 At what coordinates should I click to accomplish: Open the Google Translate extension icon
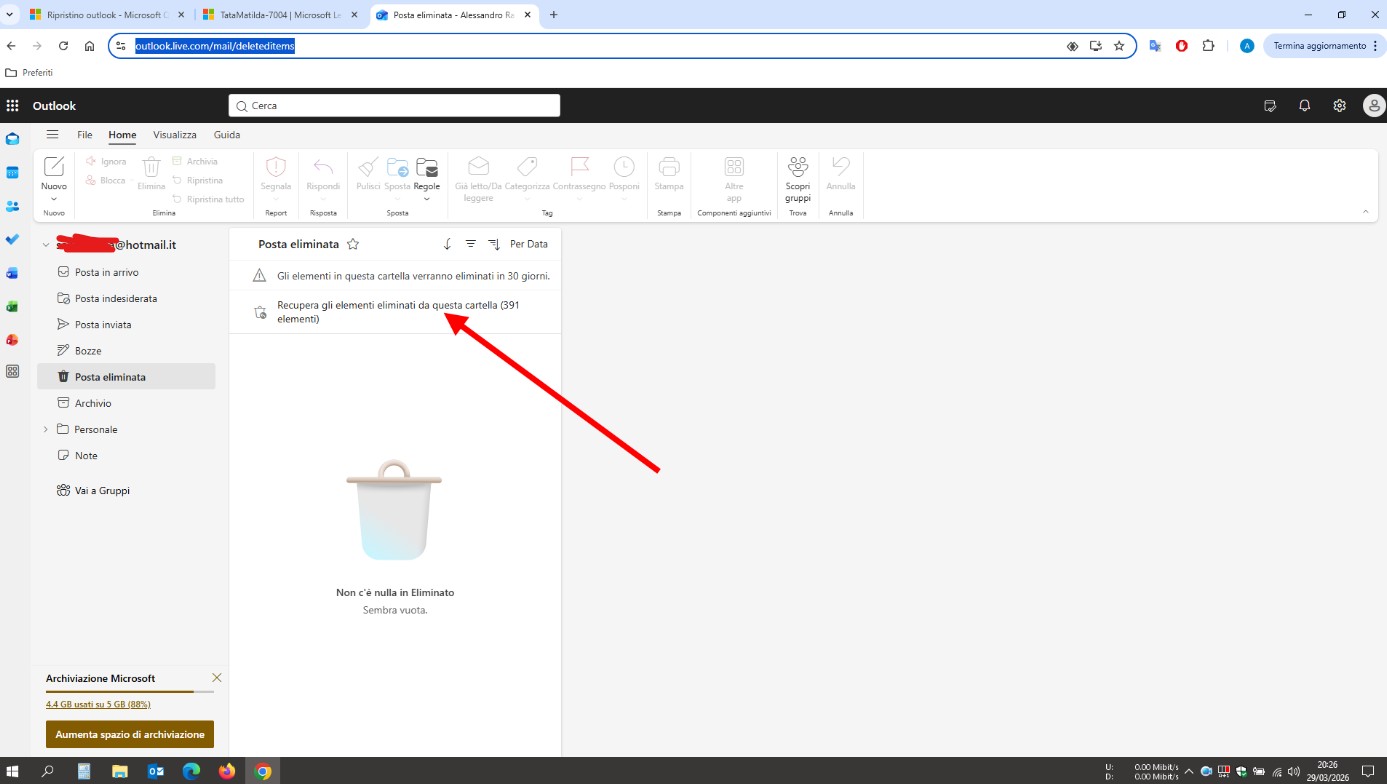point(1155,46)
